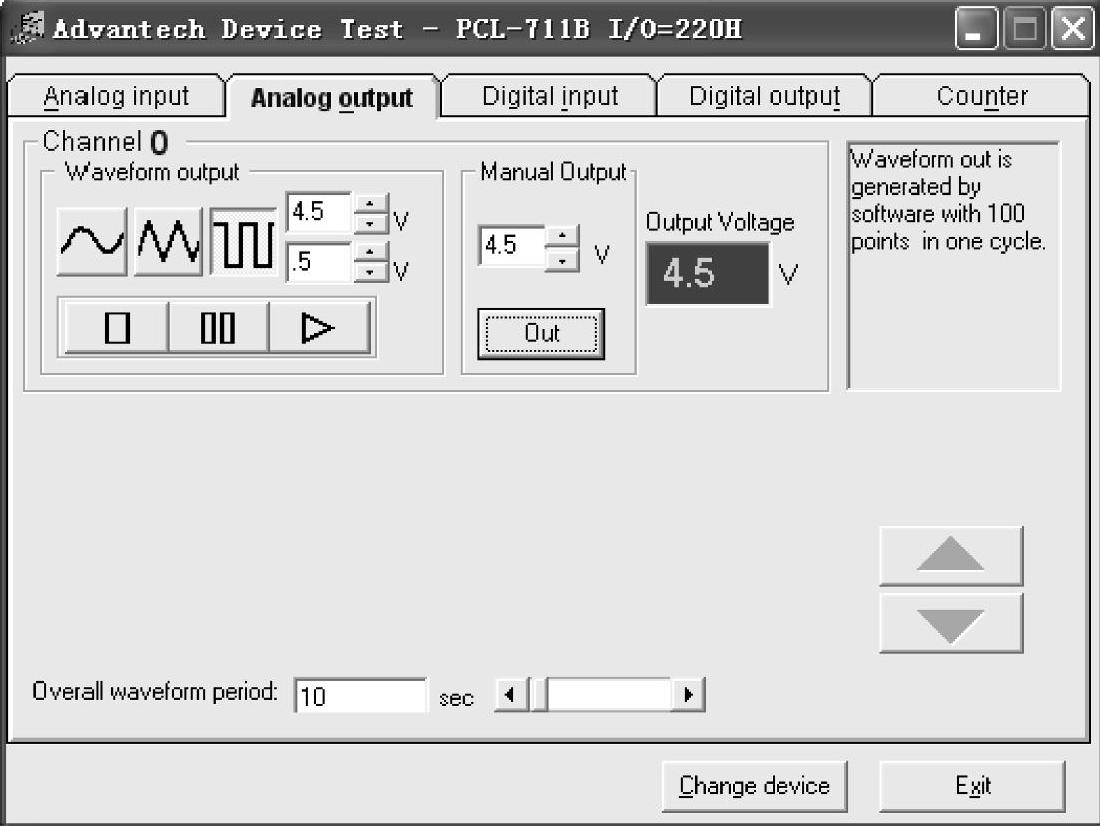Click the waveform info text box
Viewport: 1100px width, 826px height.
pyautogui.click(x=953, y=266)
